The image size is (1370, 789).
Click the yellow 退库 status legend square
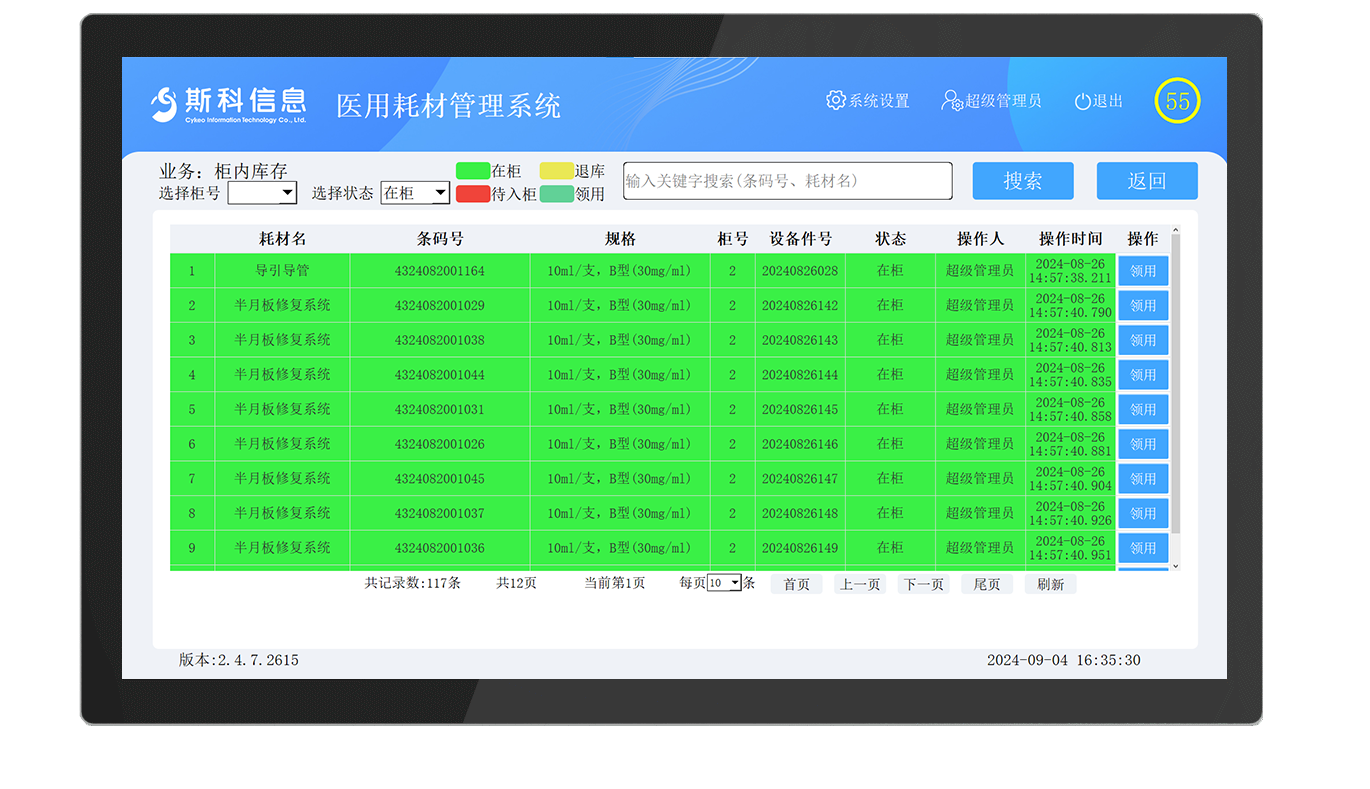[556, 170]
